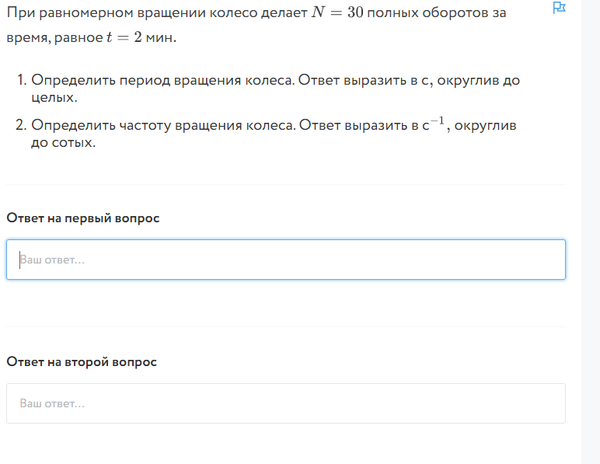Image resolution: width=600 pixels, height=464 pixels.
Task: Click the word 'целых' in question 1
Action: click(54, 98)
